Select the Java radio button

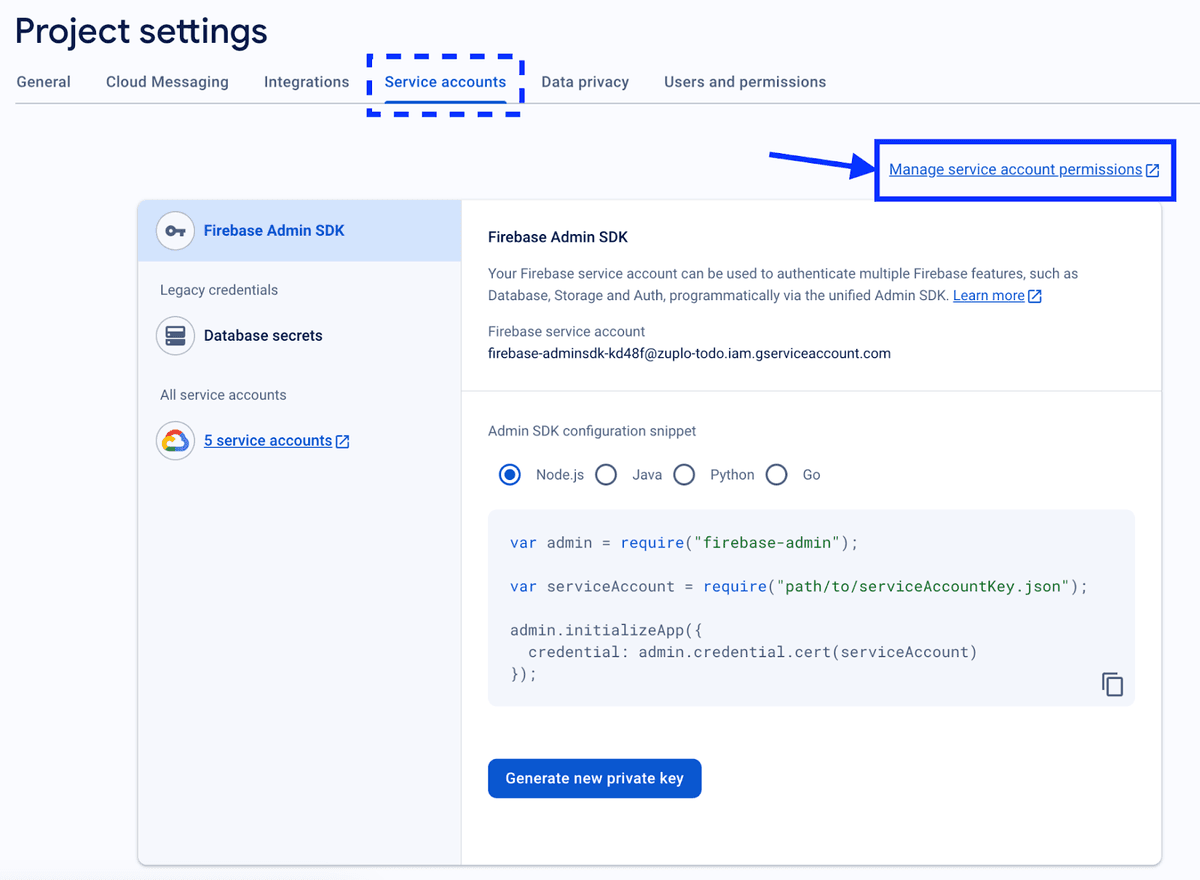click(x=605, y=474)
